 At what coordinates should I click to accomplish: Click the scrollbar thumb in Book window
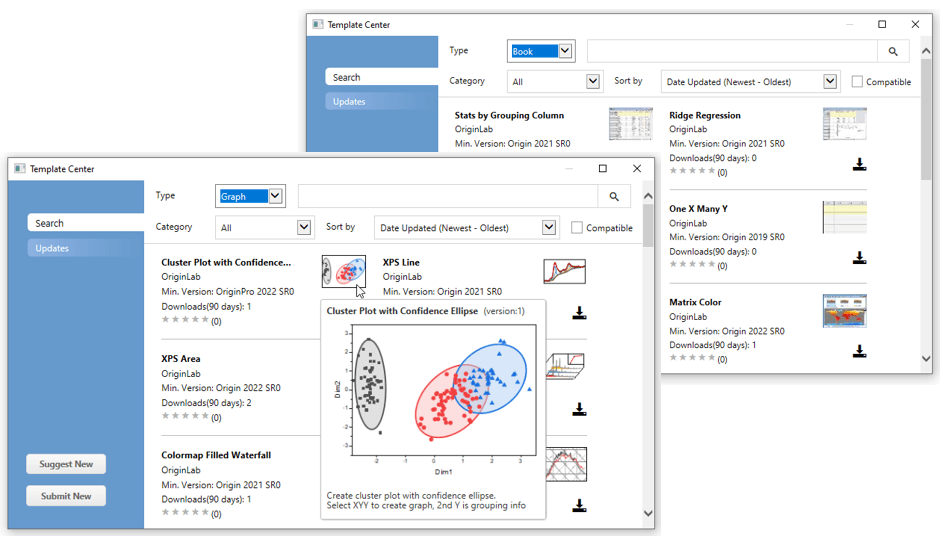926,119
